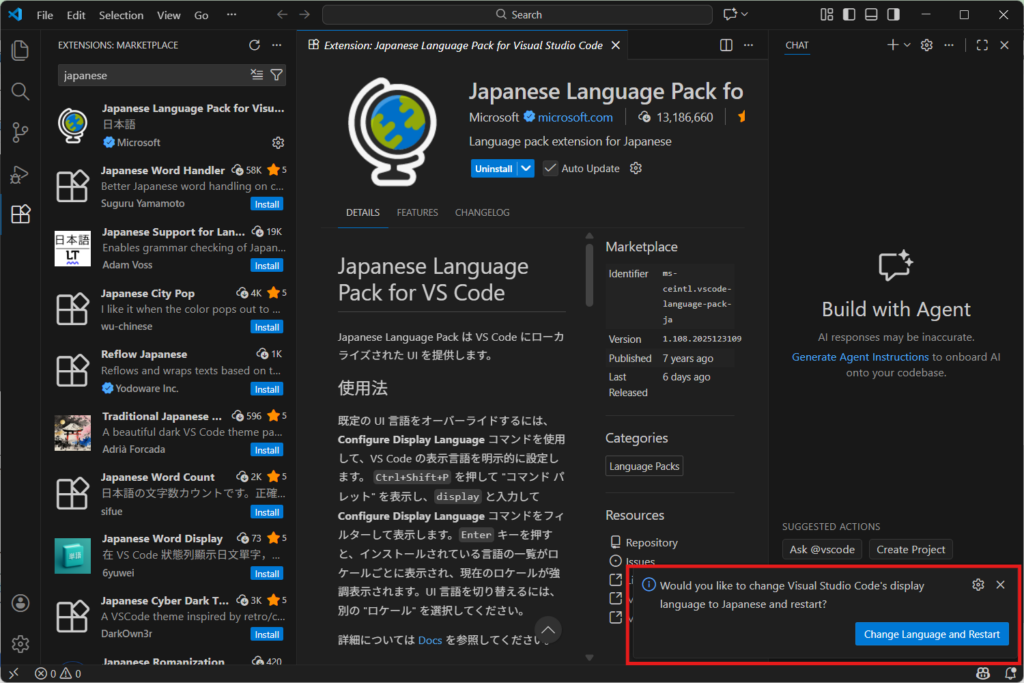Click the Accounts icon in activity bar
This screenshot has width=1024, height=683.
20,603
